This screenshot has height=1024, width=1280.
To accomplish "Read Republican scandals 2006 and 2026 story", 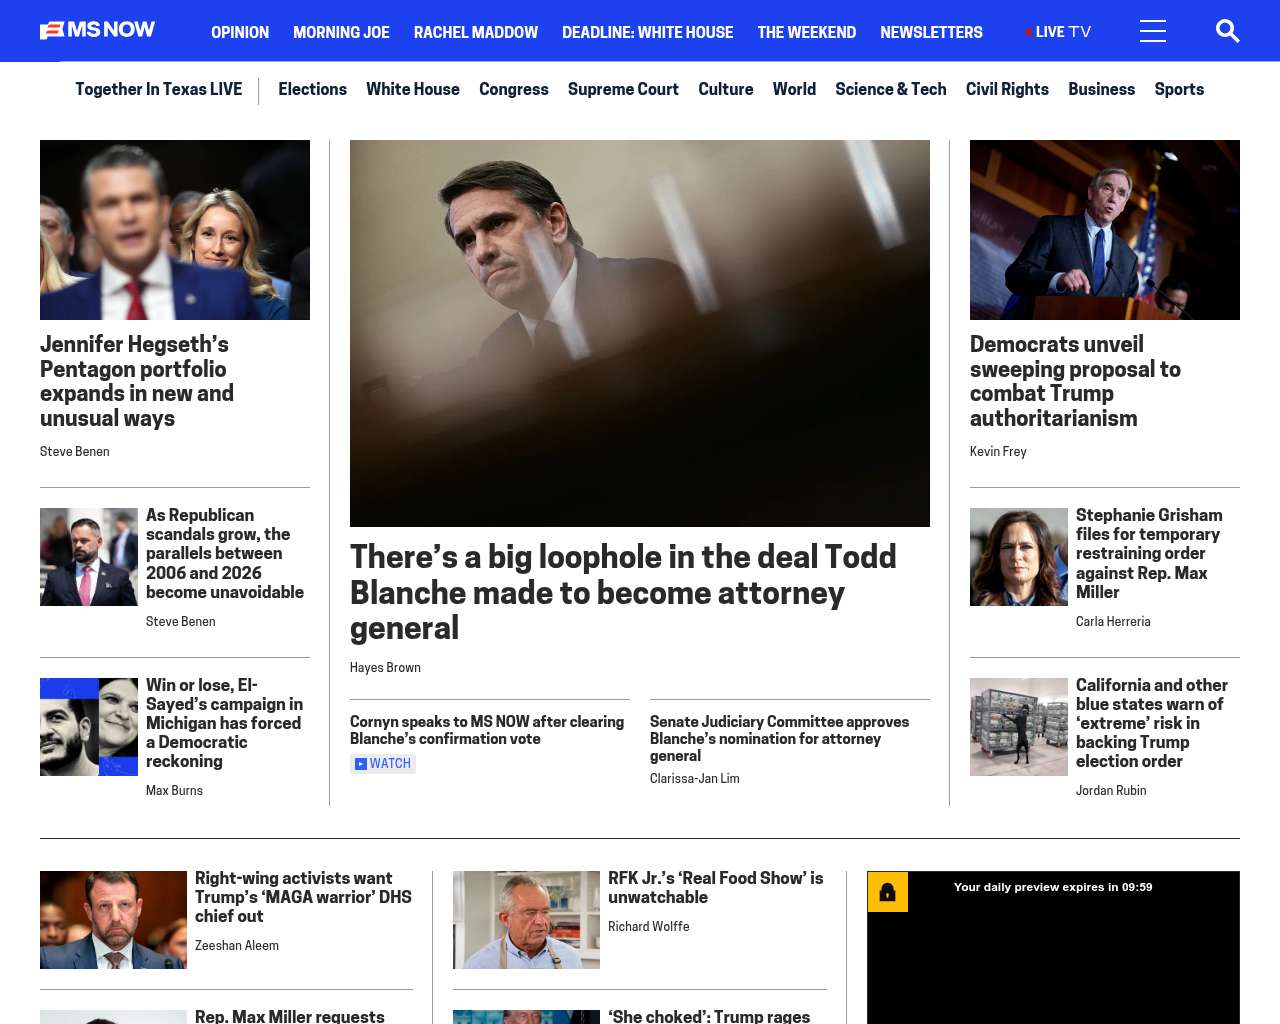I will tap(225, 553).
